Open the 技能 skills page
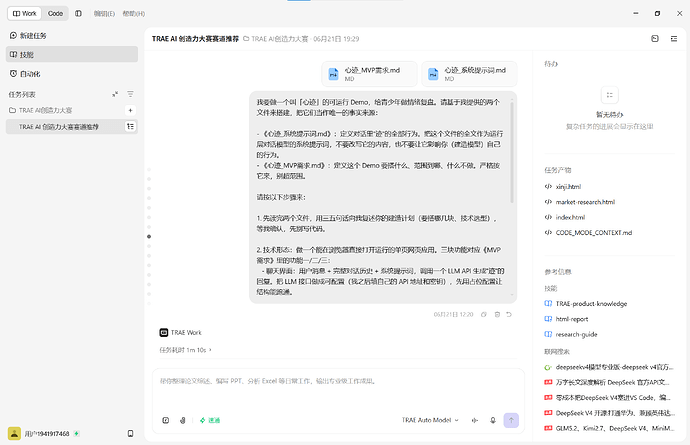The image size is (690, 445). [x=72, y=55]
